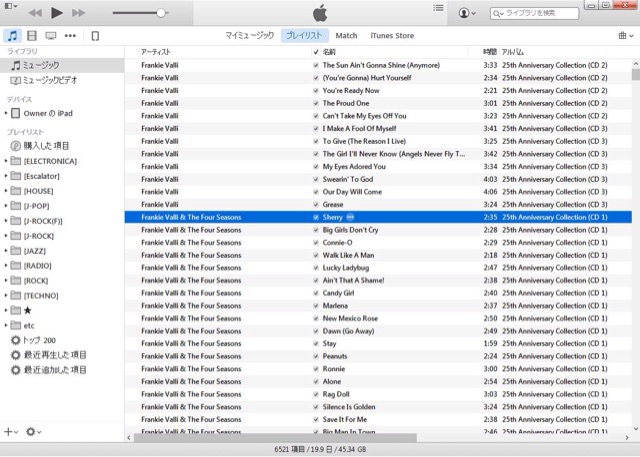Screen dimensions: 640x457
Task: Skip forward to next track
Action: point(78,13)
